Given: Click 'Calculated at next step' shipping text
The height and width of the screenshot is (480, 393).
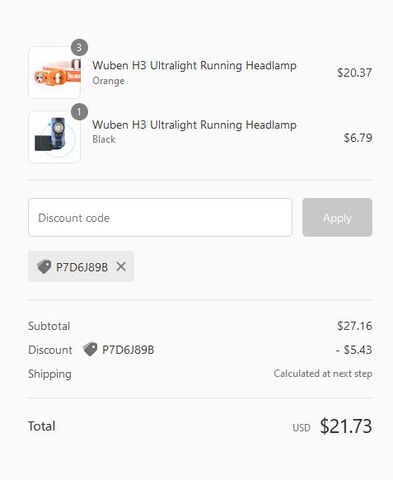Looking at the screenshot, I should tap(323, 374).
